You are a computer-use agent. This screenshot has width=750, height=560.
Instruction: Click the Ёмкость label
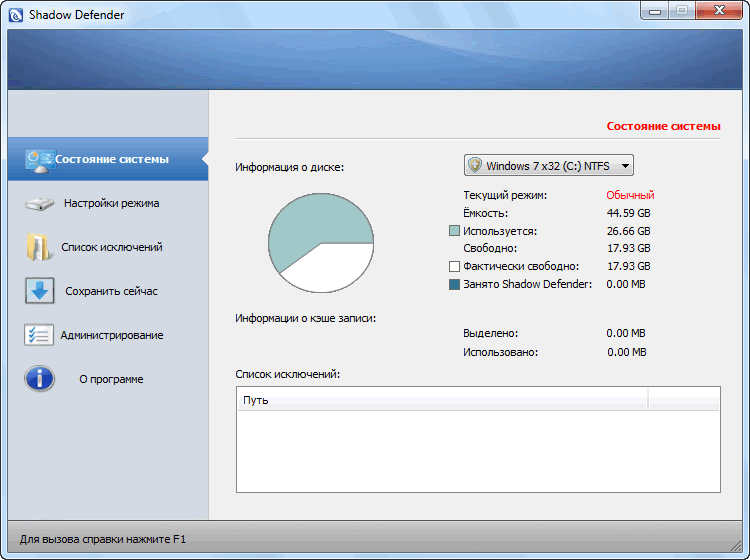(x=485, y=213)
